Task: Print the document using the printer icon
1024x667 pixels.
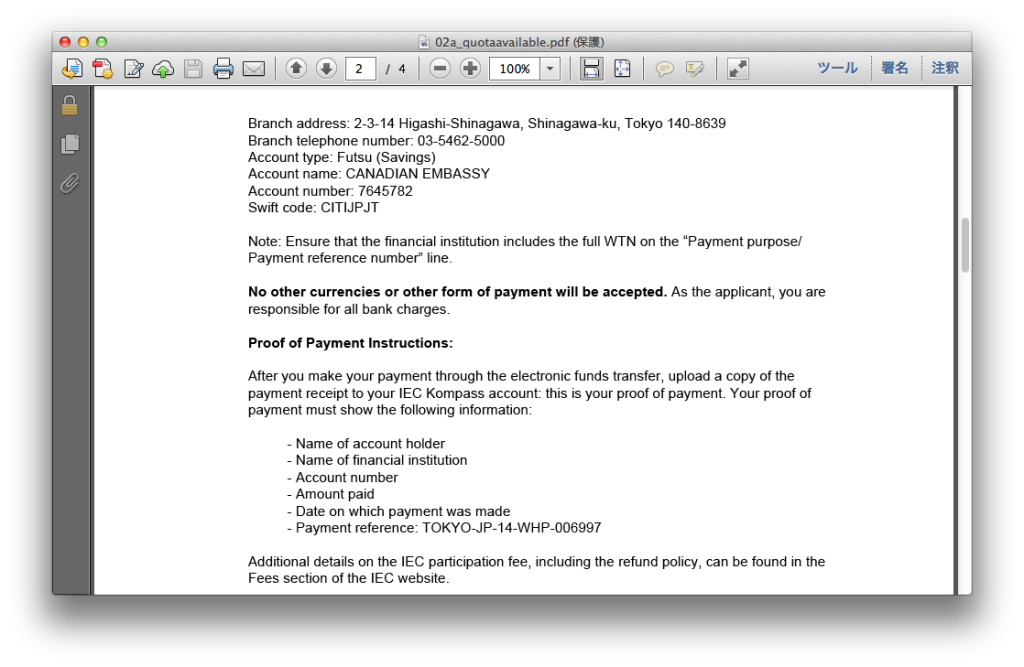Action: pos(223,69)
